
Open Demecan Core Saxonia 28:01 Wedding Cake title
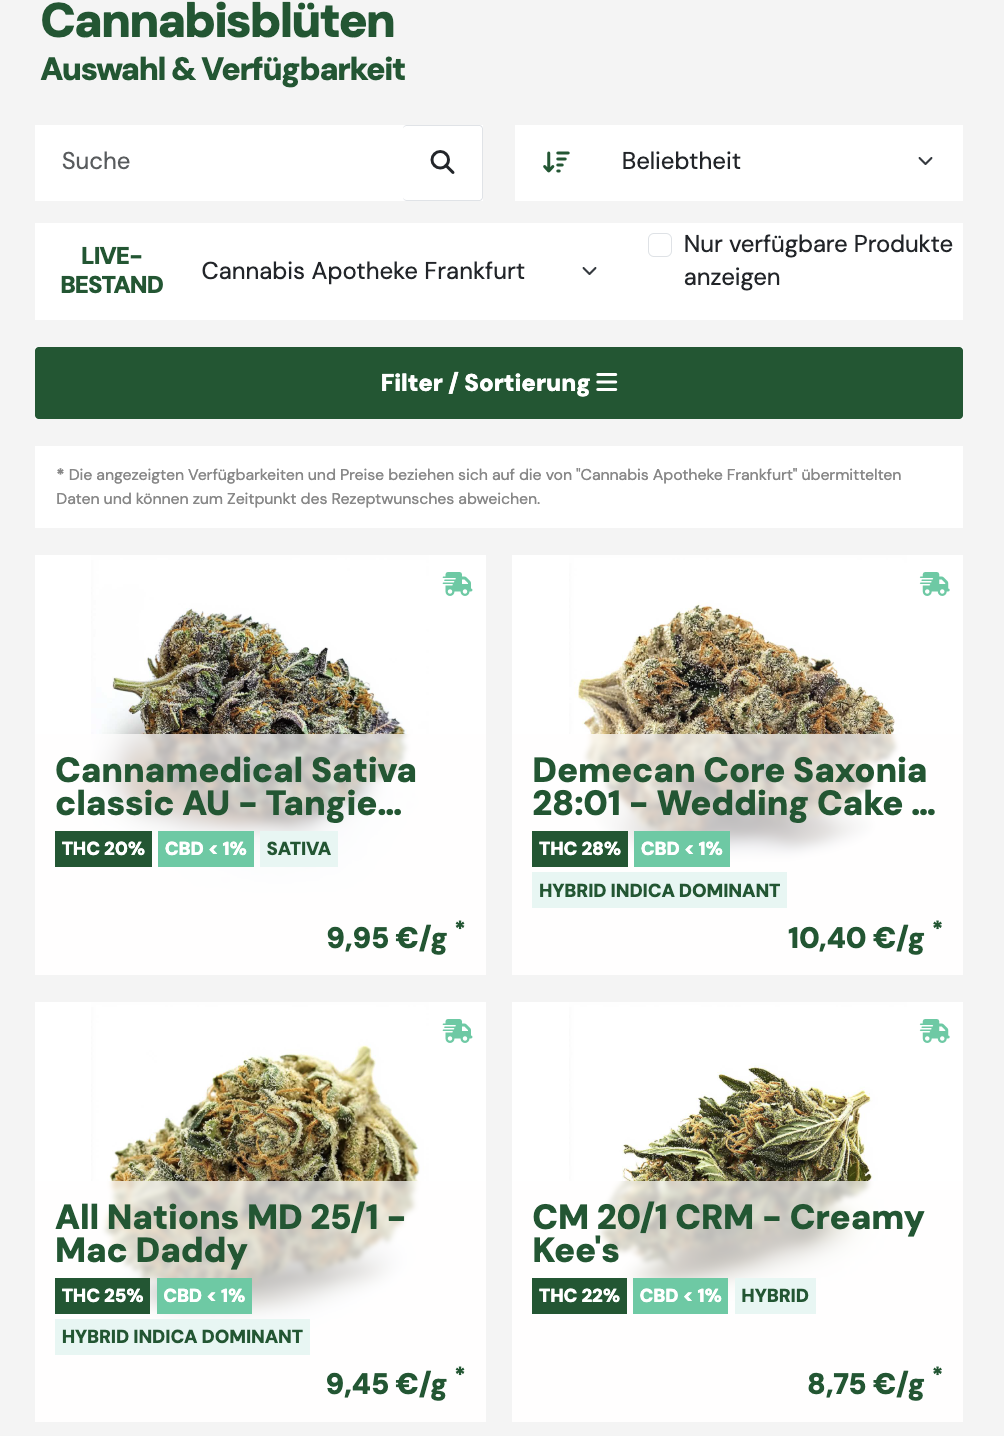(734, 787)
